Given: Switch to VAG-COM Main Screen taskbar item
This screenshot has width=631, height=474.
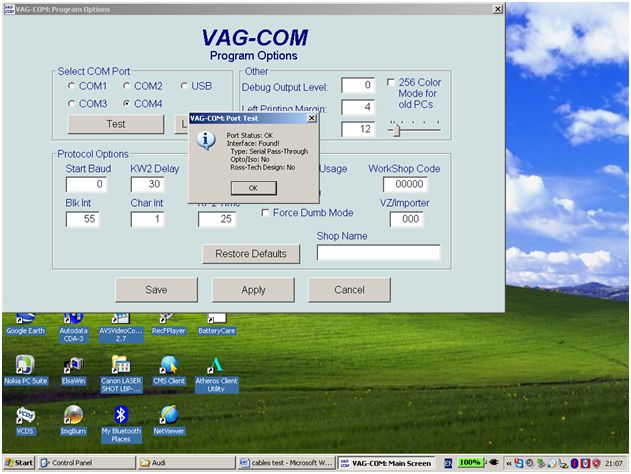Looking at the screenshot, I should 386,463.
